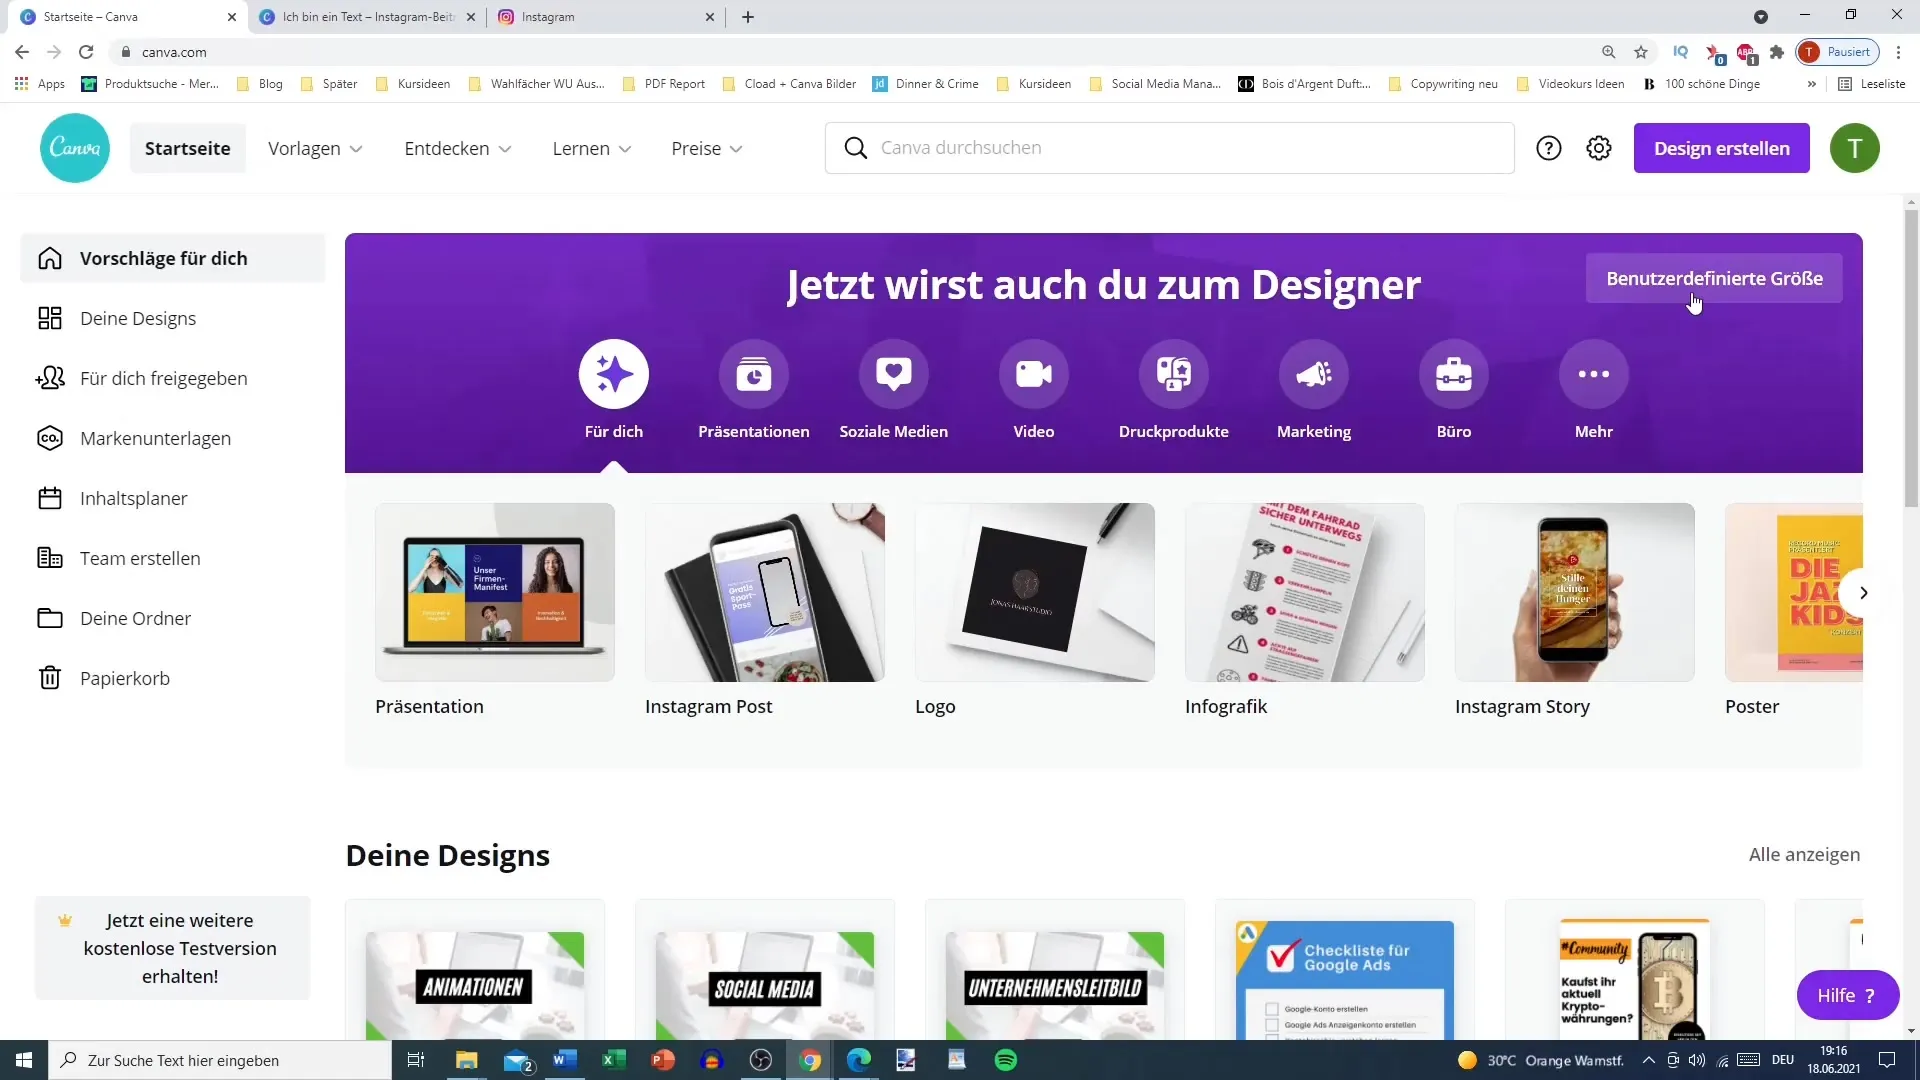Image resolution: width=1920 pixels, height=1080 pixels.
Task: Show next templates with carousel arrow
Action: pos(1862,593)
